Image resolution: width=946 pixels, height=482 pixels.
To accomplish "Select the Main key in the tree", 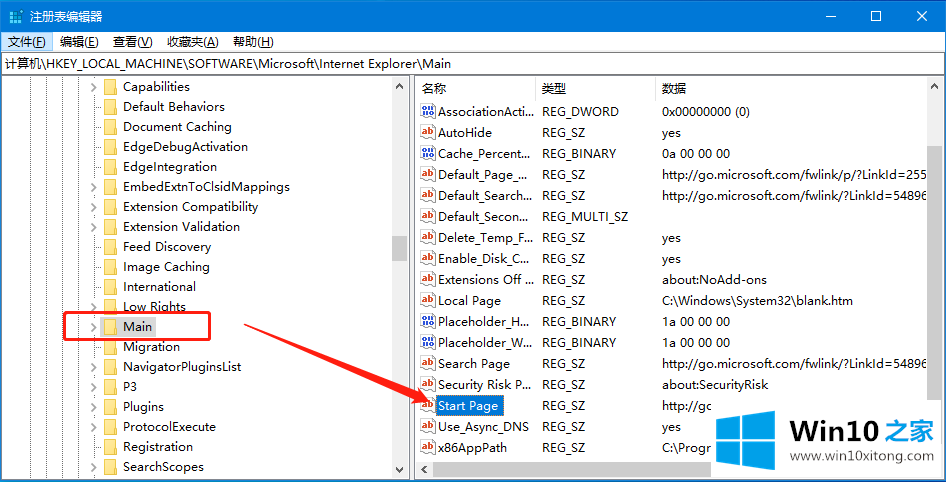I will click(138, 327).
